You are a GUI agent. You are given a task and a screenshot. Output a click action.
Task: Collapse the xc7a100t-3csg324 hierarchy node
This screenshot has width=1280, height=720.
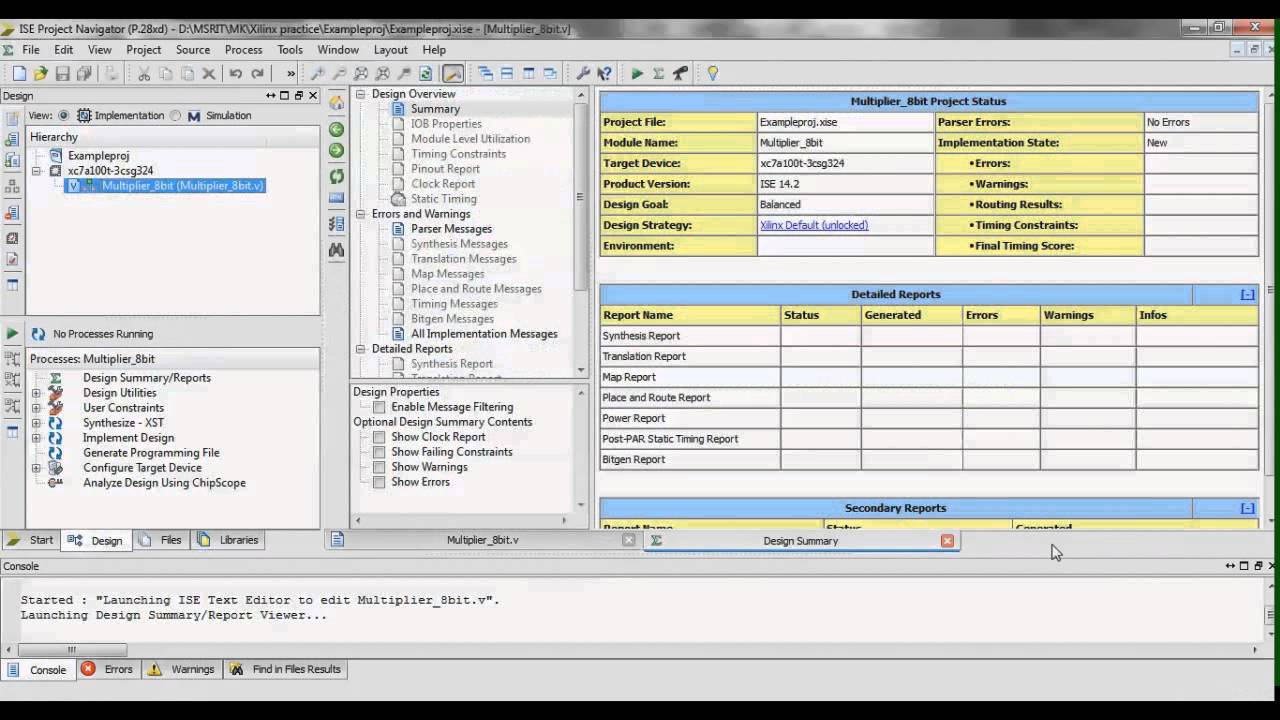[37, 171]
